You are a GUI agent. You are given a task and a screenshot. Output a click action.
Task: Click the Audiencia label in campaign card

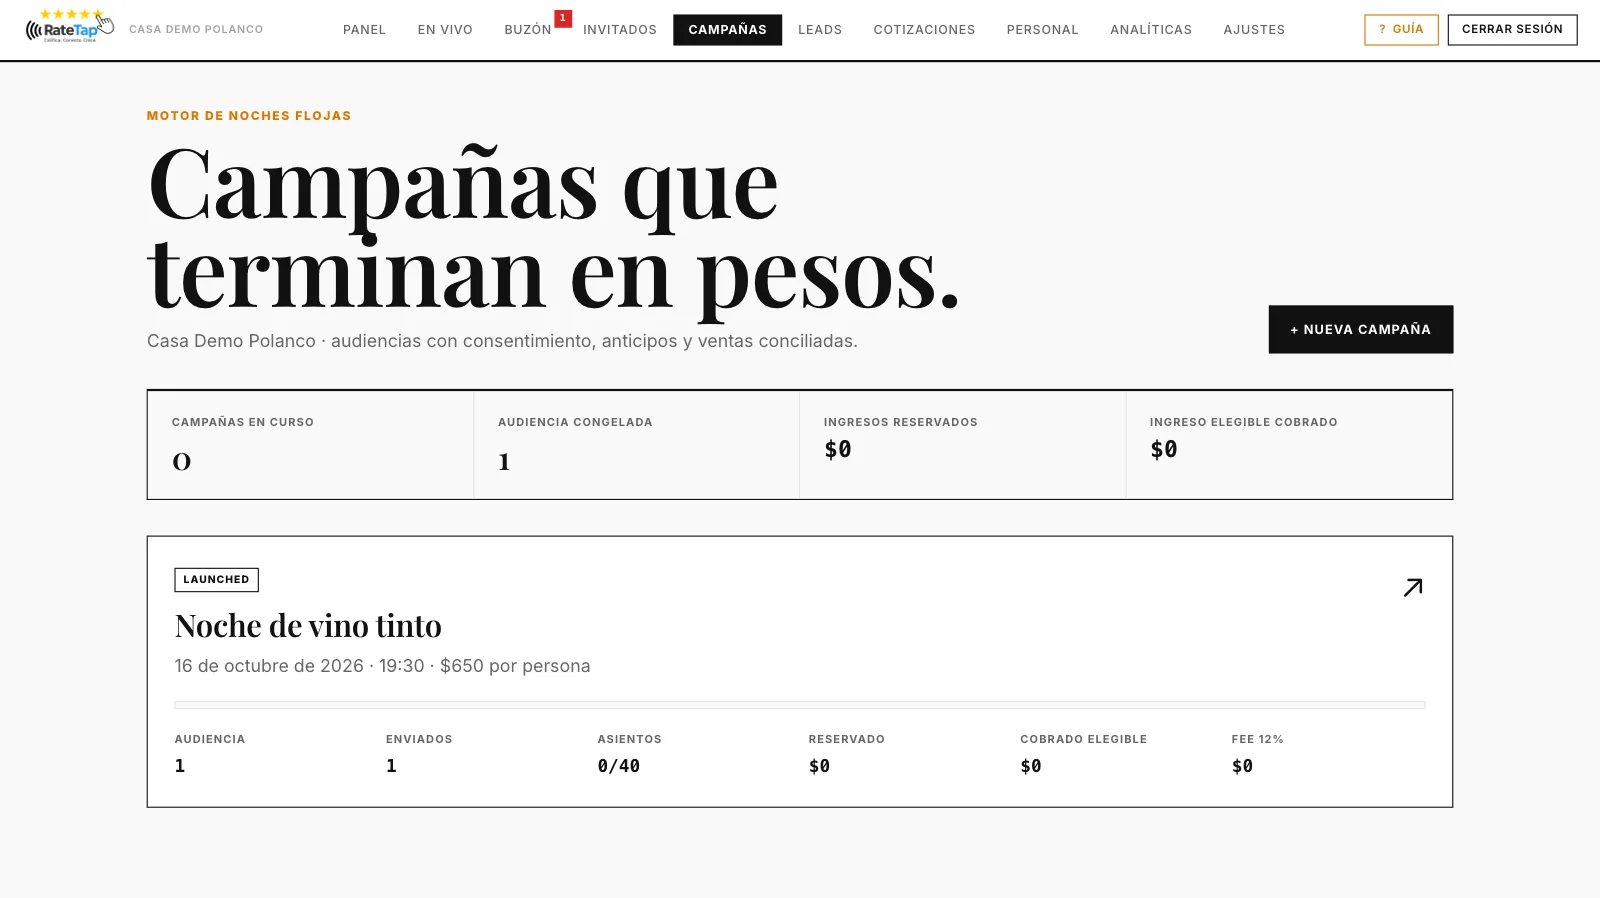pyautogui.click(x=210, y=739)
